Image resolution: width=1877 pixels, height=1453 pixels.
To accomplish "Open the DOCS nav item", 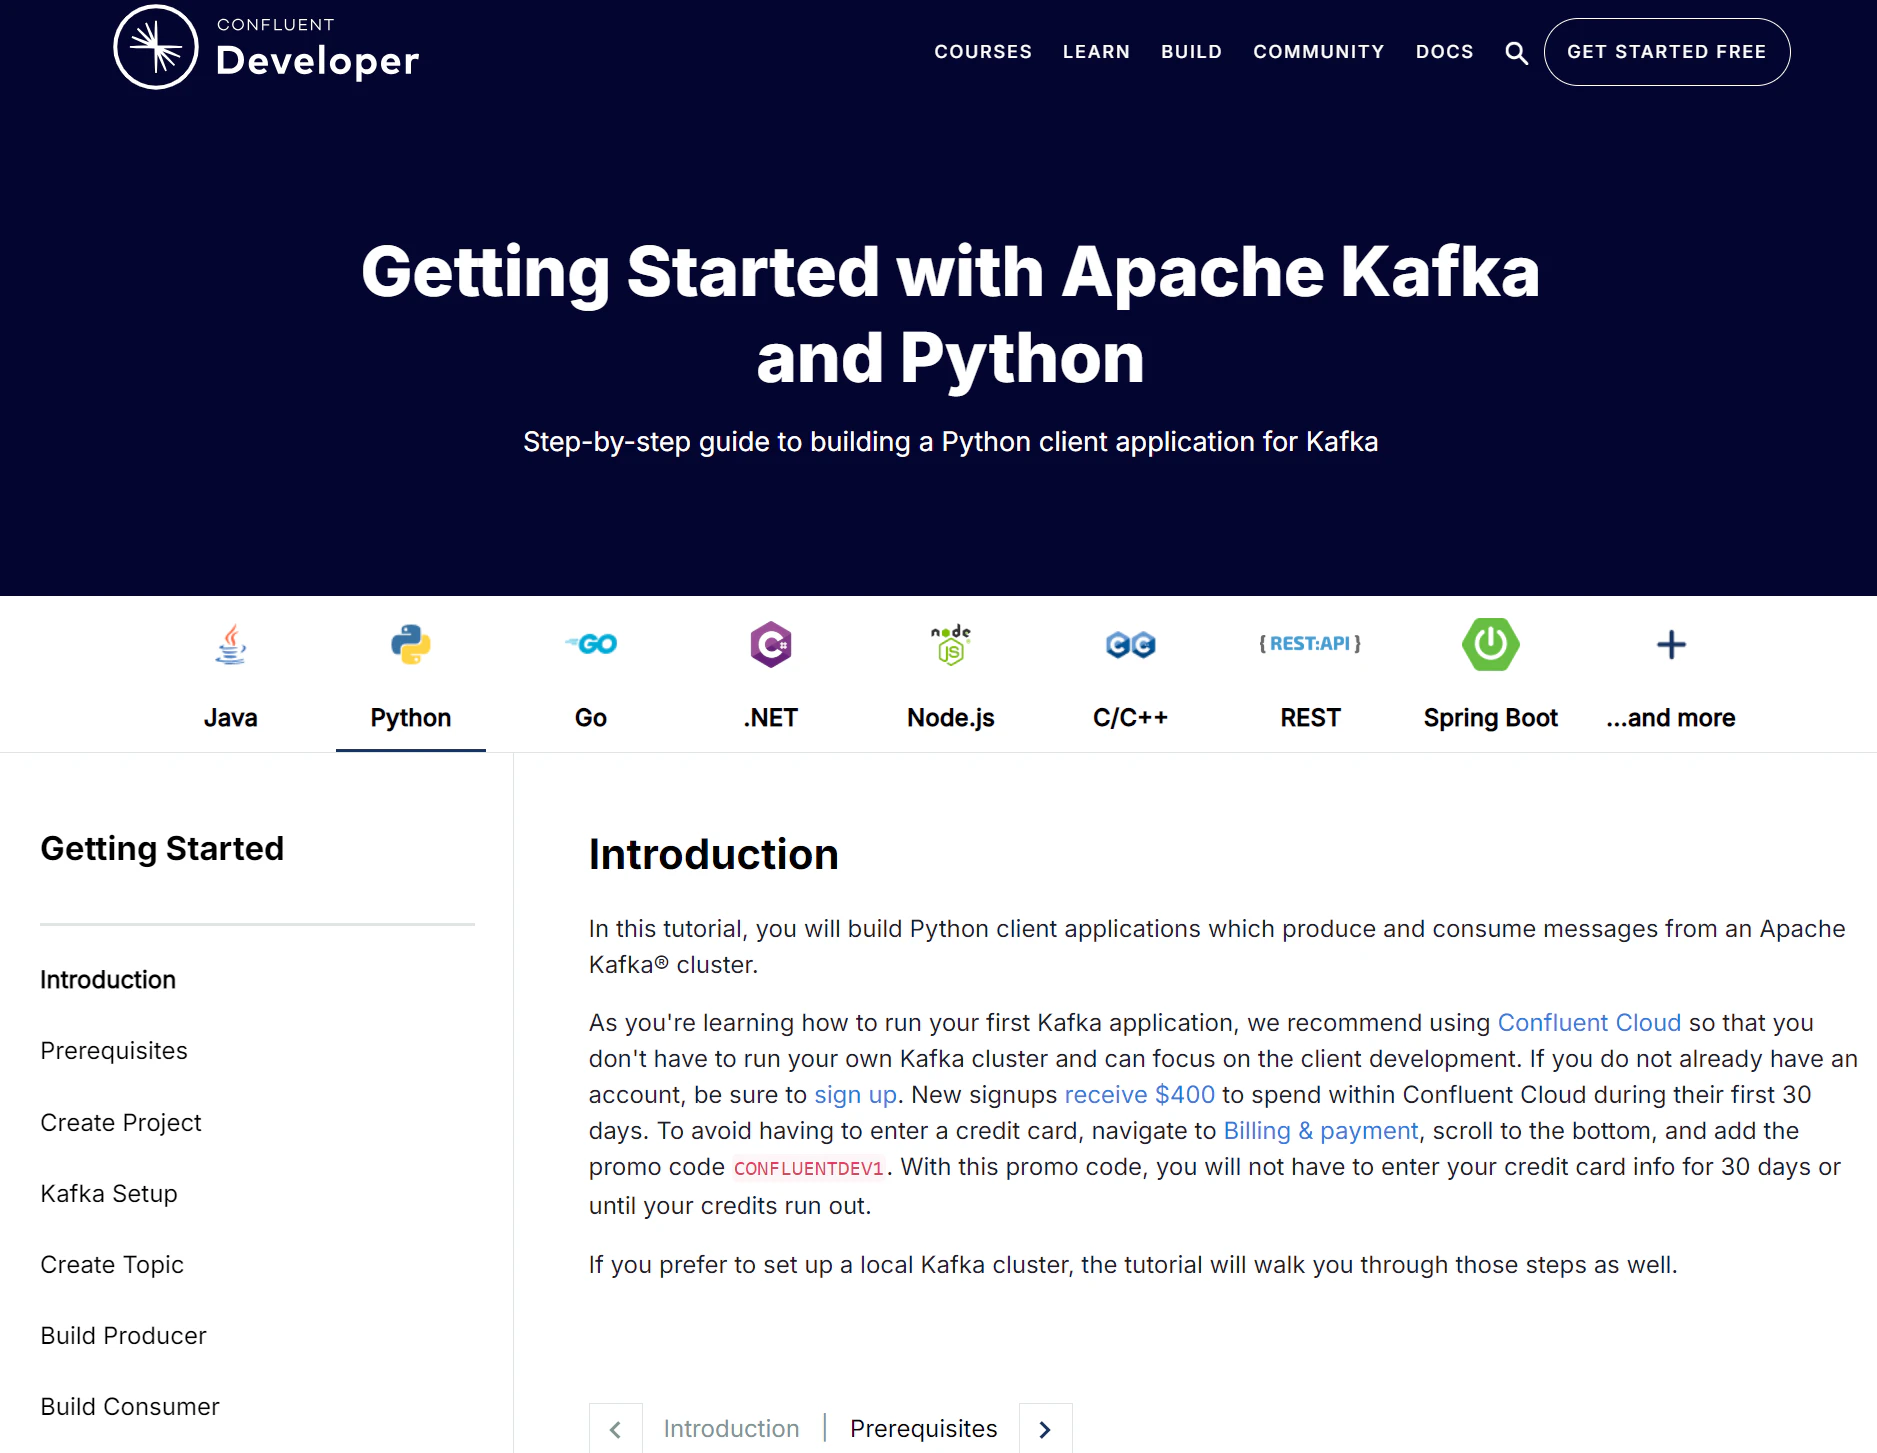I will (x=1444, y=52).
